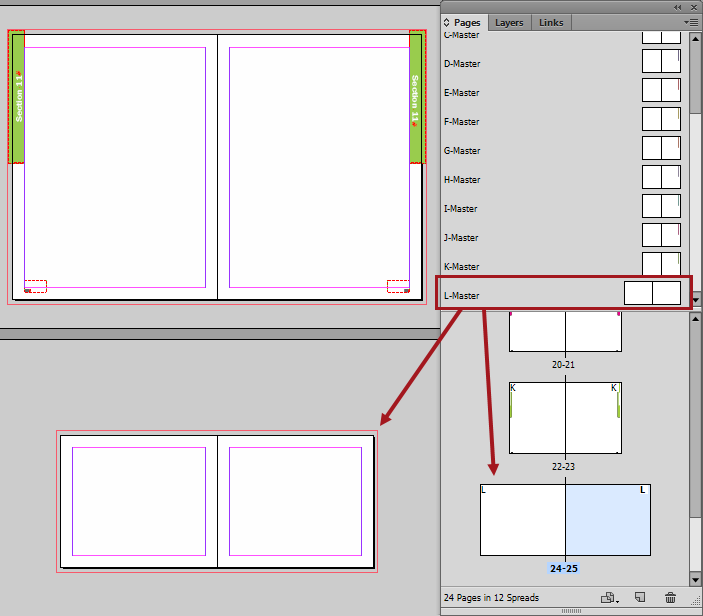Select J-Master in the masters list
Screen dimensions: 703x616
click(461, 238)
